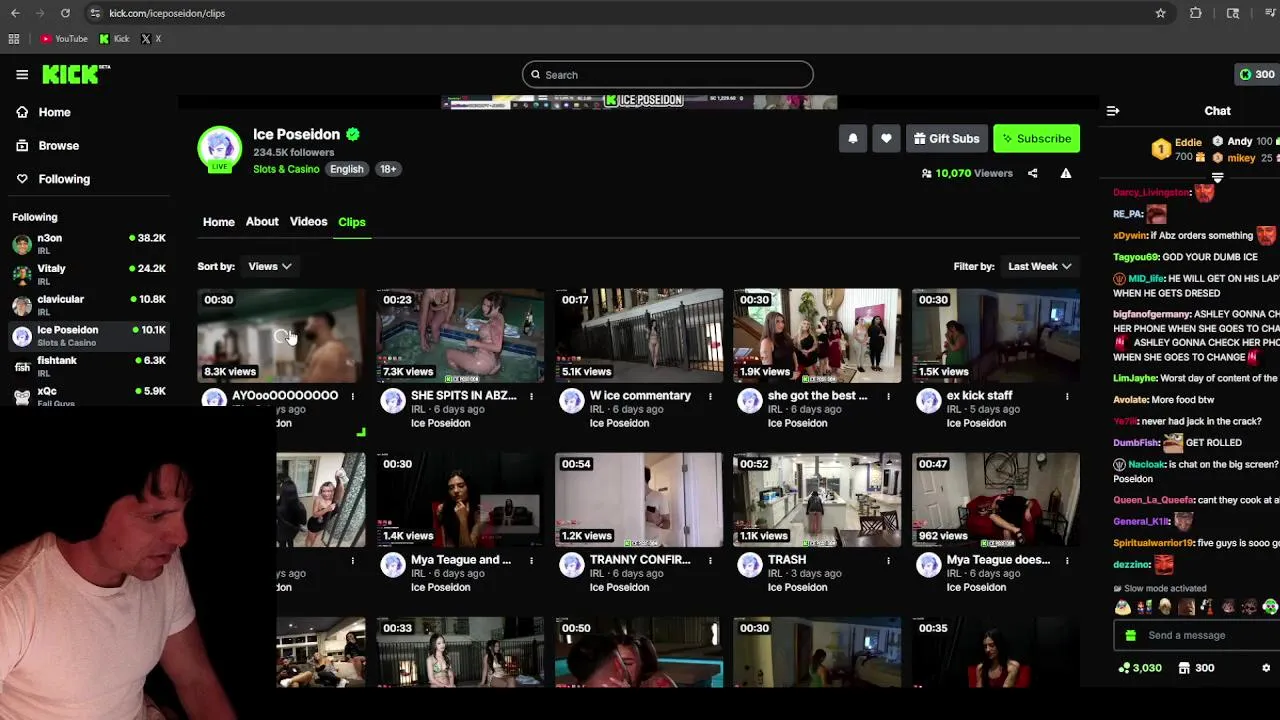Screen dimensions: 1280x720
Task: Open chat settings gear
Action: [x=1266, y=668]
